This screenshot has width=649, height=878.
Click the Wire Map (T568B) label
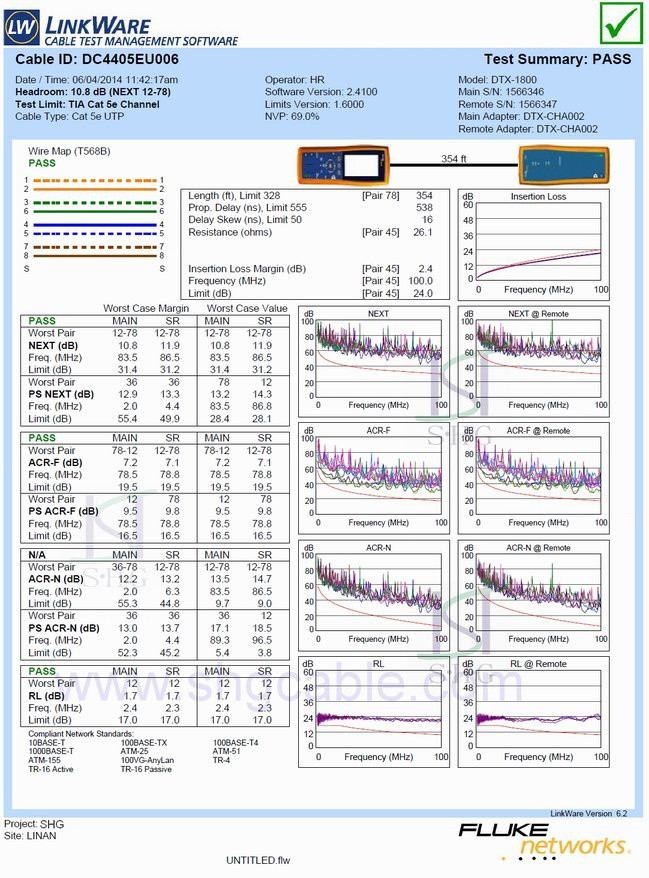tap(69, 151)
